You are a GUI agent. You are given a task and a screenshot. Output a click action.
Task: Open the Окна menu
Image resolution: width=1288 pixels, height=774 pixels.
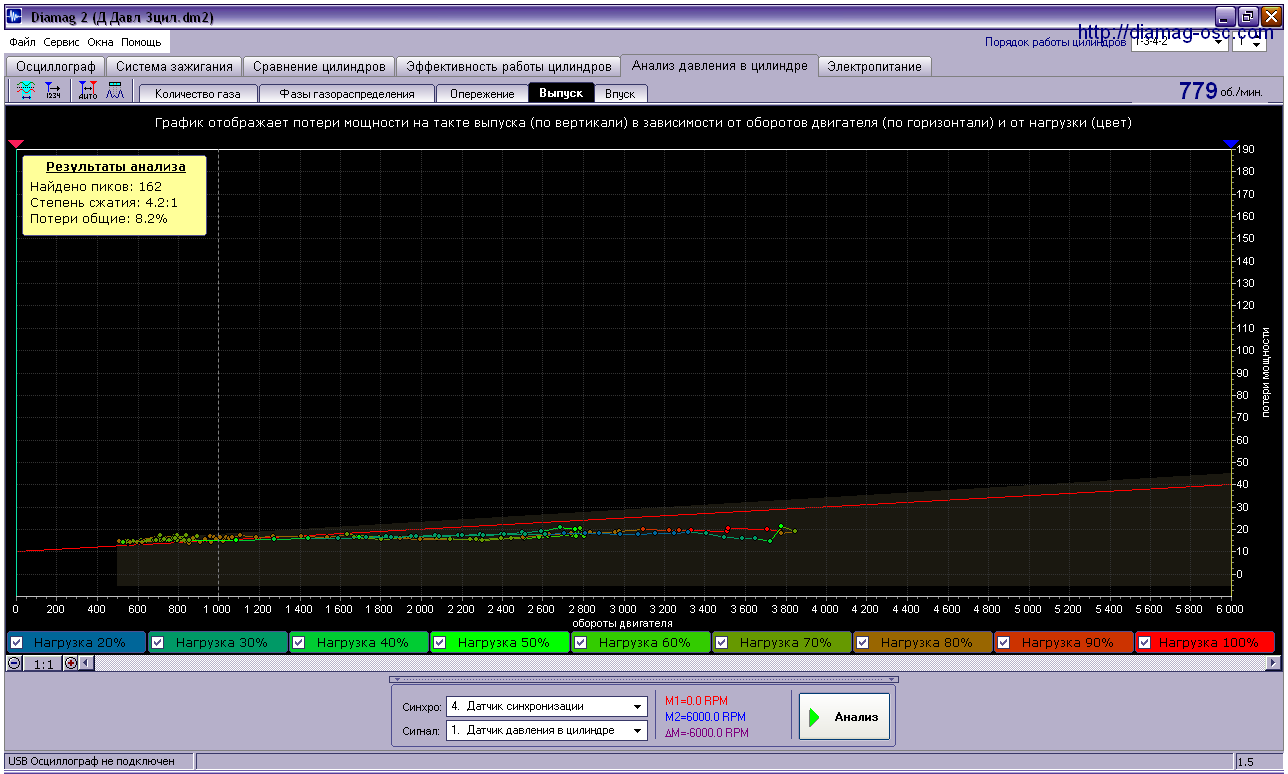click(100, 43)
